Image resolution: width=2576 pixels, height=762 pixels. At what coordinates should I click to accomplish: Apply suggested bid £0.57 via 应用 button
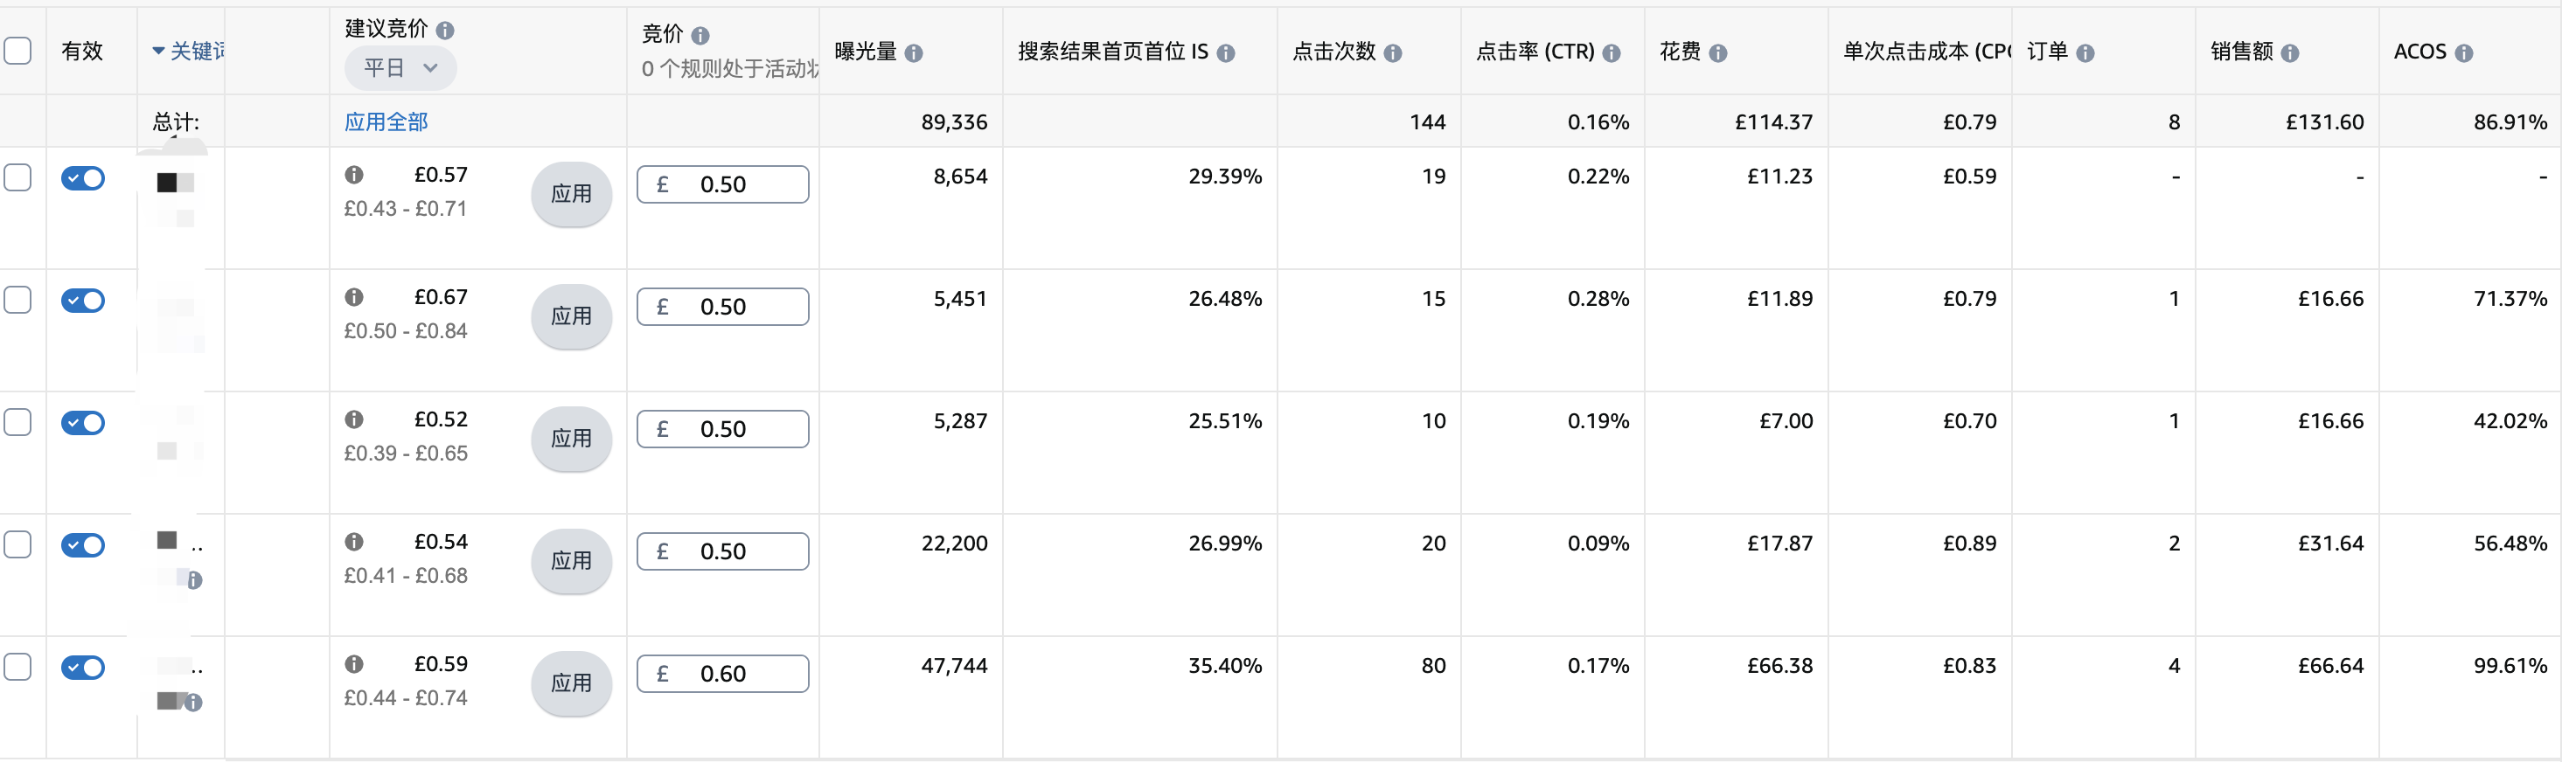pos(571,195)
